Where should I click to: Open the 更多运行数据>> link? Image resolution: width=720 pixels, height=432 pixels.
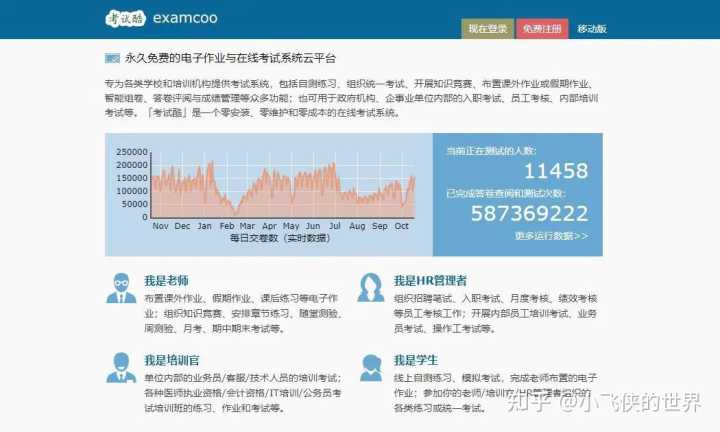[551, 236]
